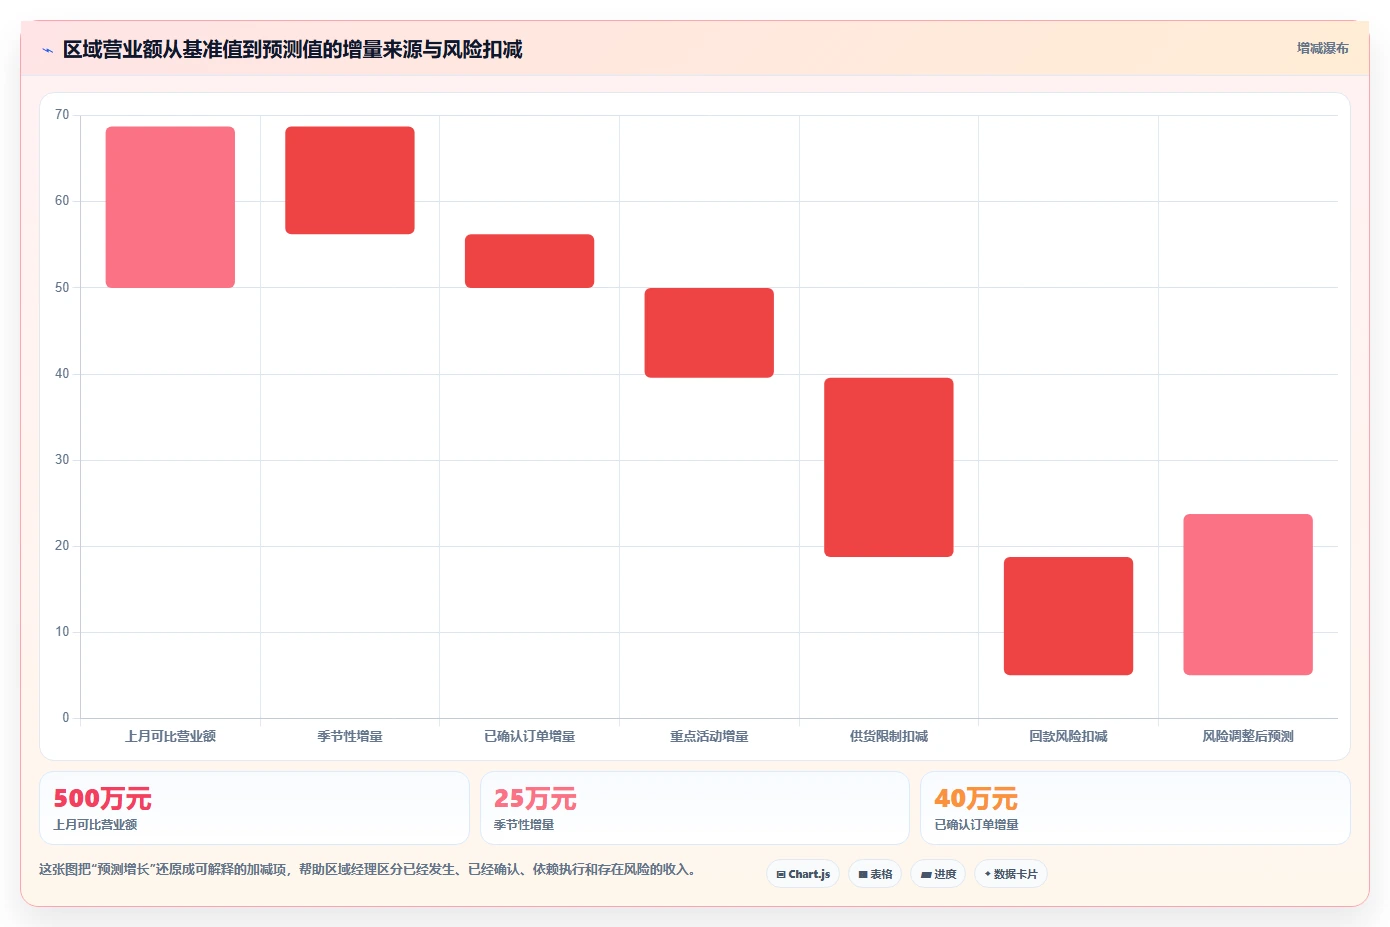Open the 40万元 已确认订单增量 data card
The height and width of the screenshot is (927, 1390).
click(x=1135, y=808)
